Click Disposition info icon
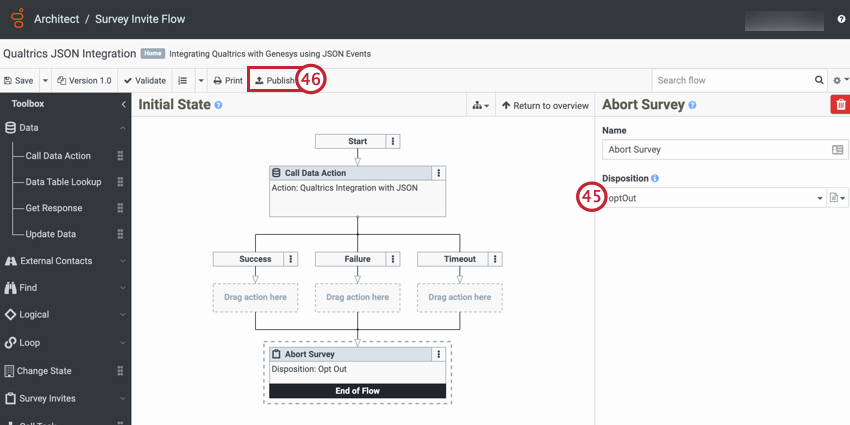This screenshot has height=425, width=850. [x=655, y=178]
